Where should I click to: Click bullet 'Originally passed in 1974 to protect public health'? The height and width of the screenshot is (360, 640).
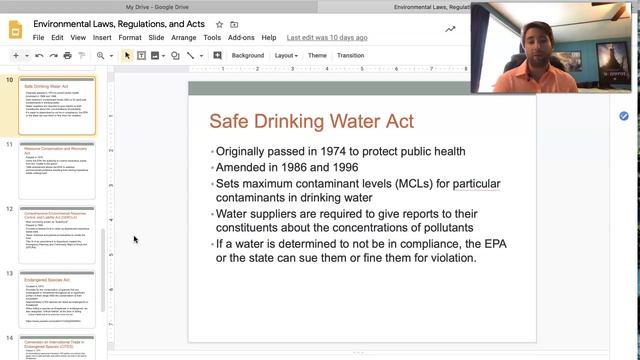pyautogui.click(x=340, y=151)
